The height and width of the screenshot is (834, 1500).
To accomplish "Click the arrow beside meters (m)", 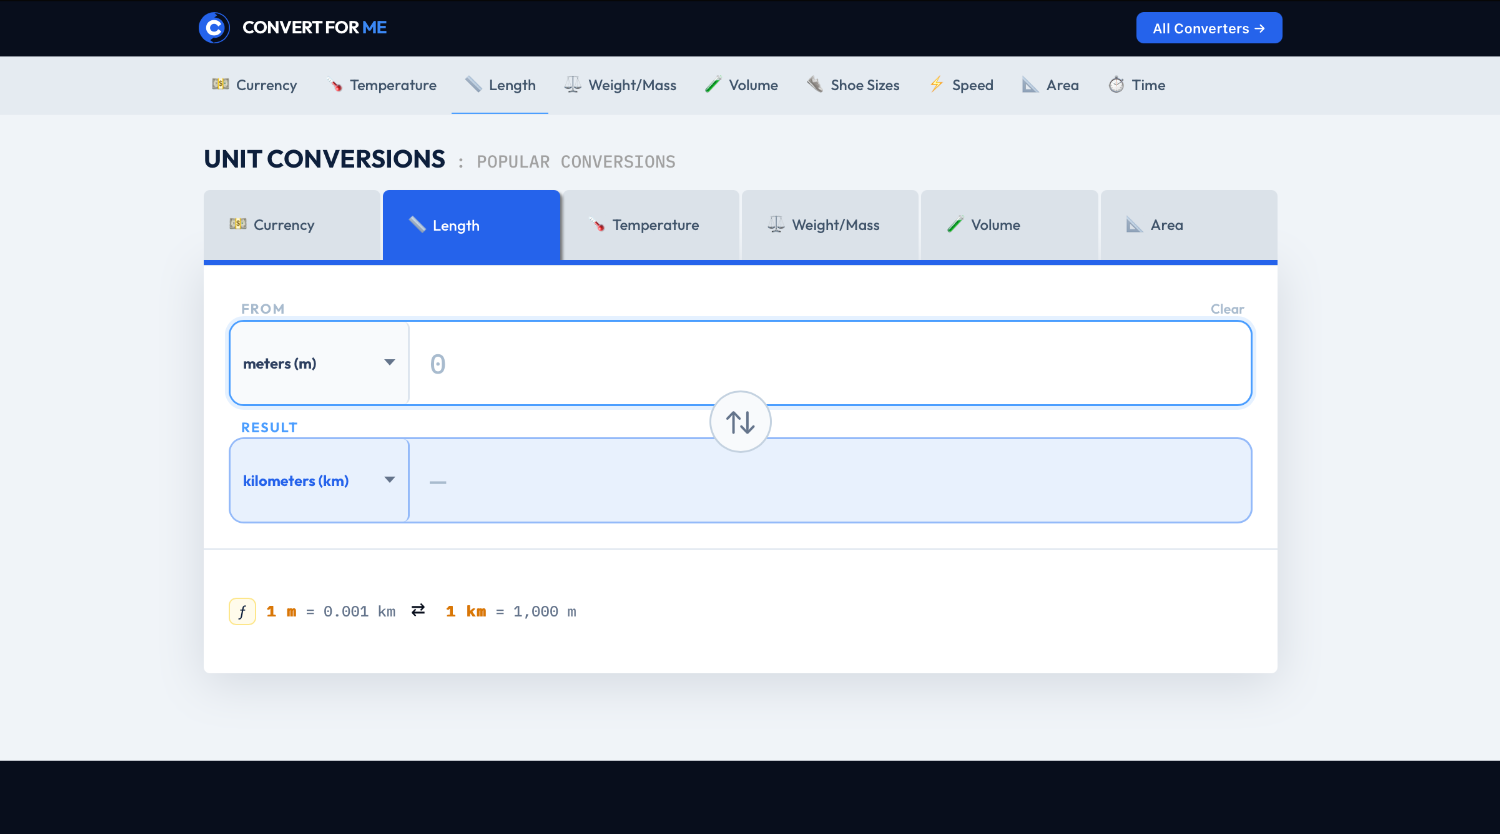I will [390, 363].
